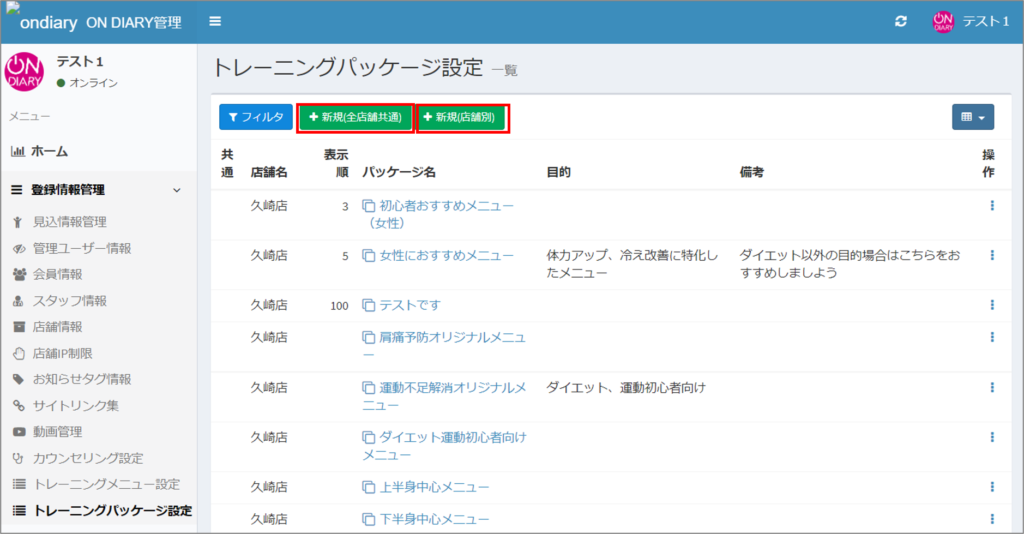Click copy icon beside 上半身中心メニュー
This screenshot has width=1024, height=534.
click(x=368, y=488)
